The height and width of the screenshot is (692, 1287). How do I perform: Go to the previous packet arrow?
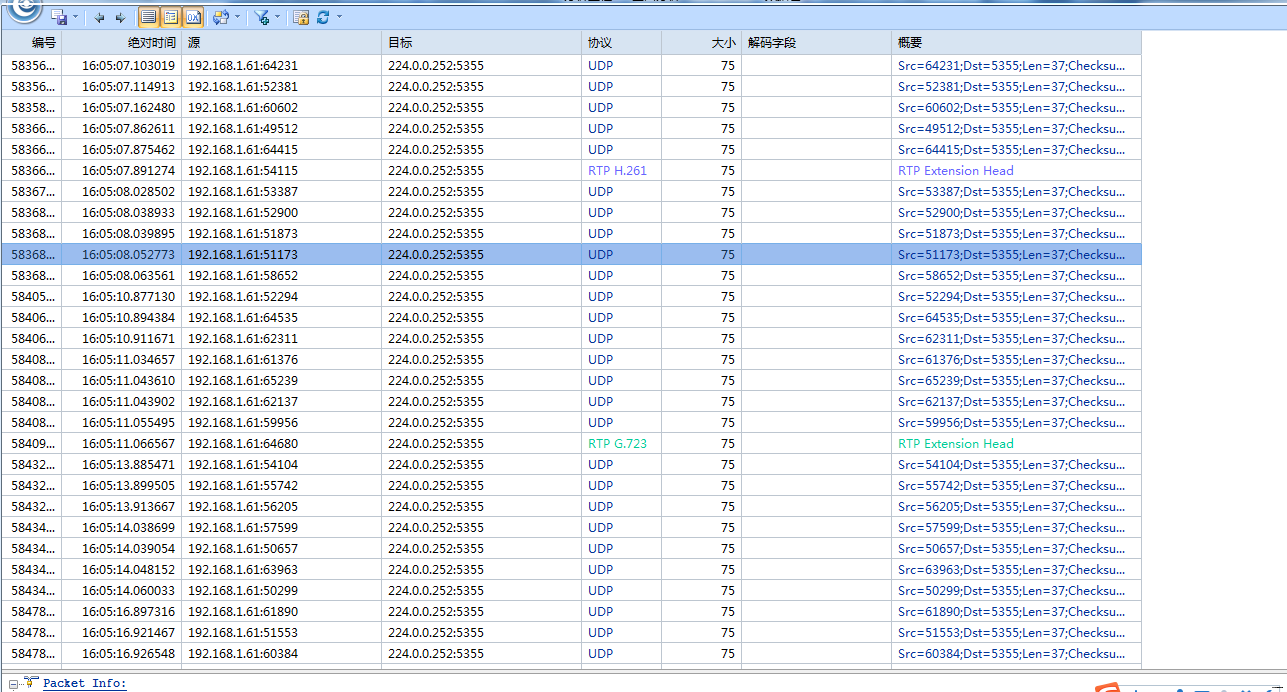[100, 17]
